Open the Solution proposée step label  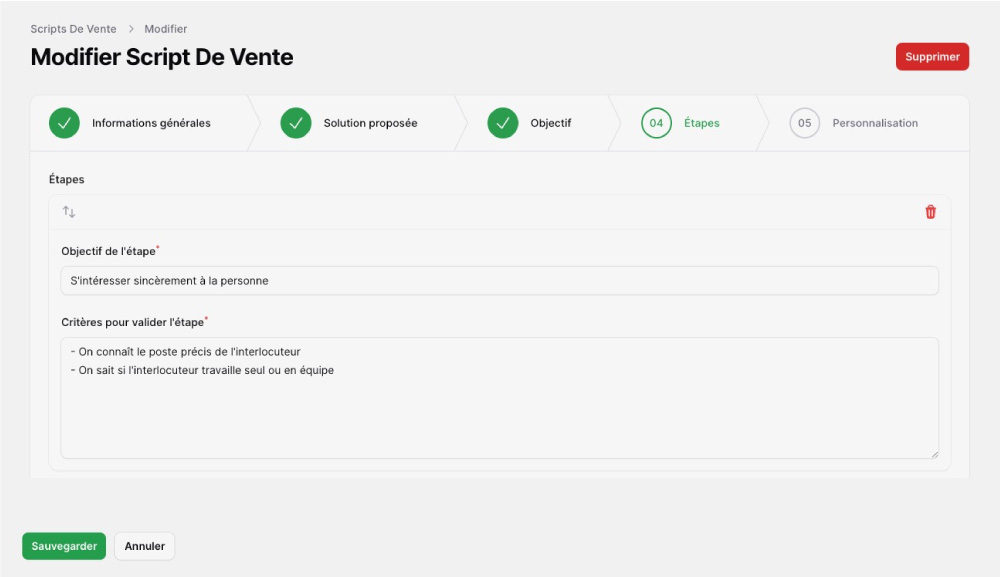[x=370, y=123]
